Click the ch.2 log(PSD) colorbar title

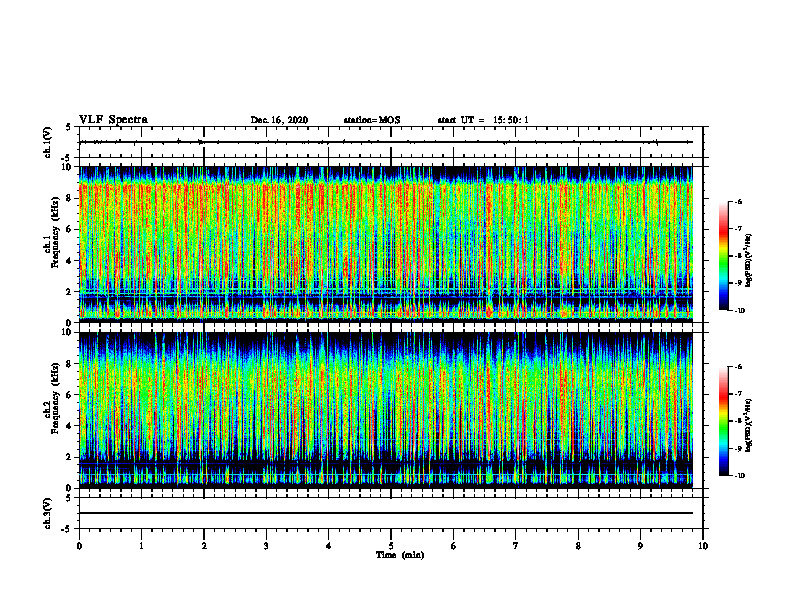click(x=749, y=425)
